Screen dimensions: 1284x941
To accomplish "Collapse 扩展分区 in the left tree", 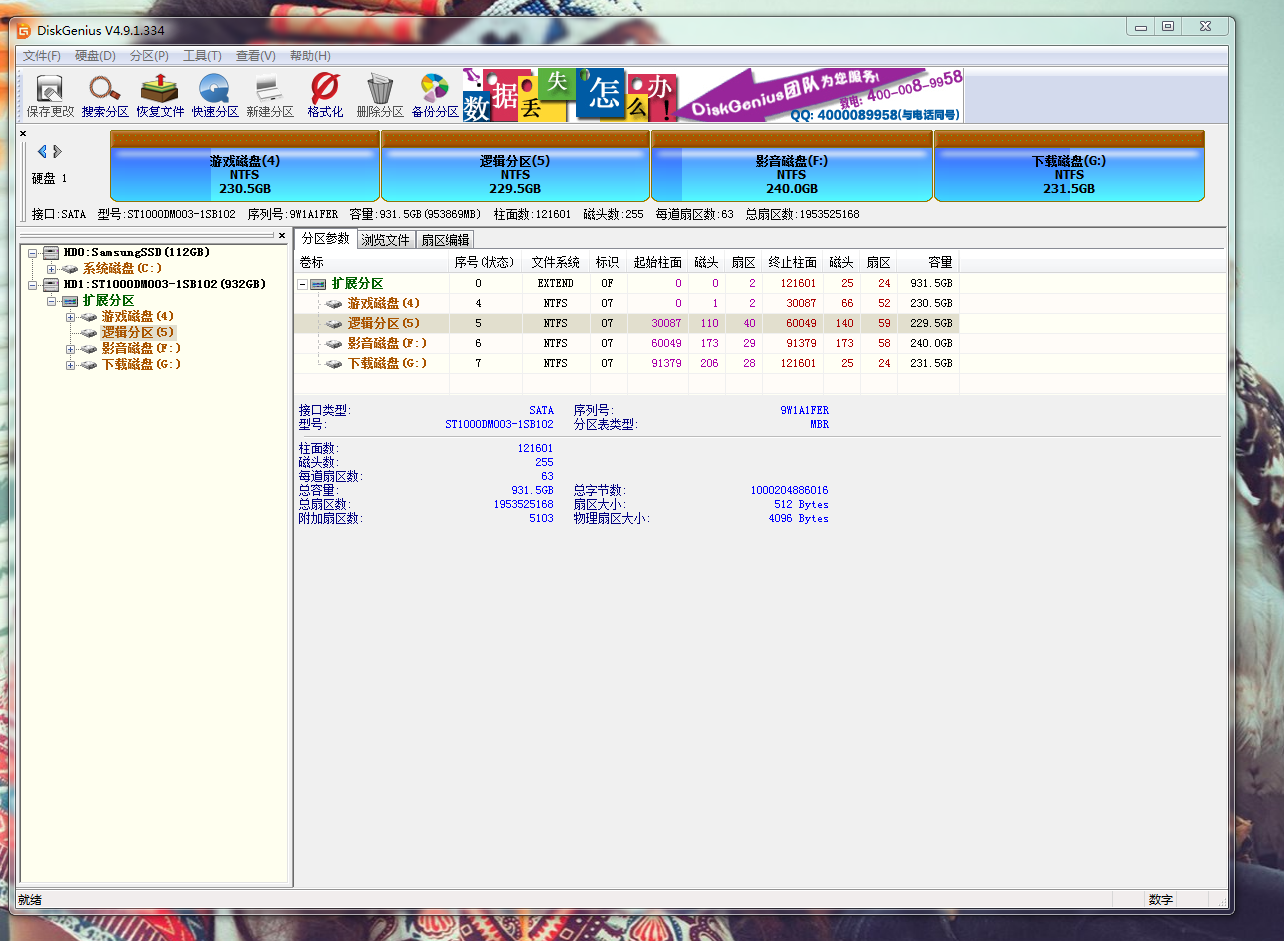I will coord(52,300).
